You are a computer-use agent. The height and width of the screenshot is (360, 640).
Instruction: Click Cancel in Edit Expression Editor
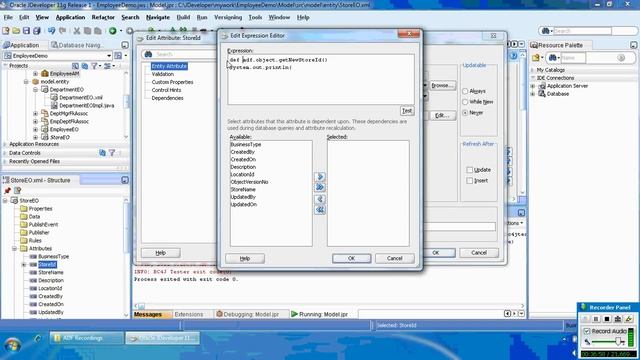pyautogui.click(x=394, y=258)
